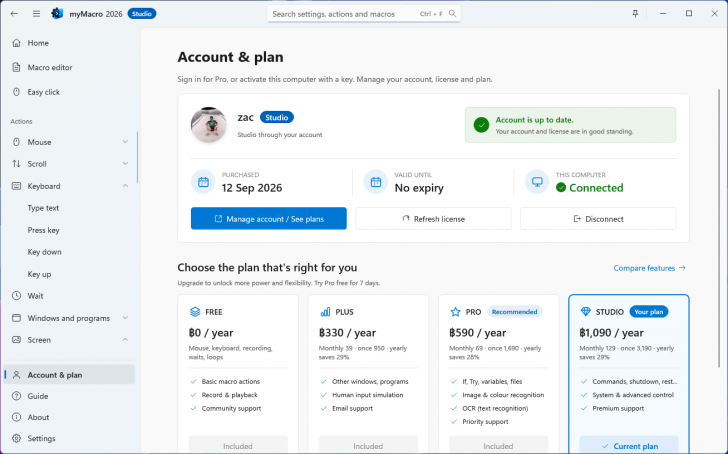728x454 pixels.
Task: Click the Your plan badge on STUDIO
Action: (649, 312)
